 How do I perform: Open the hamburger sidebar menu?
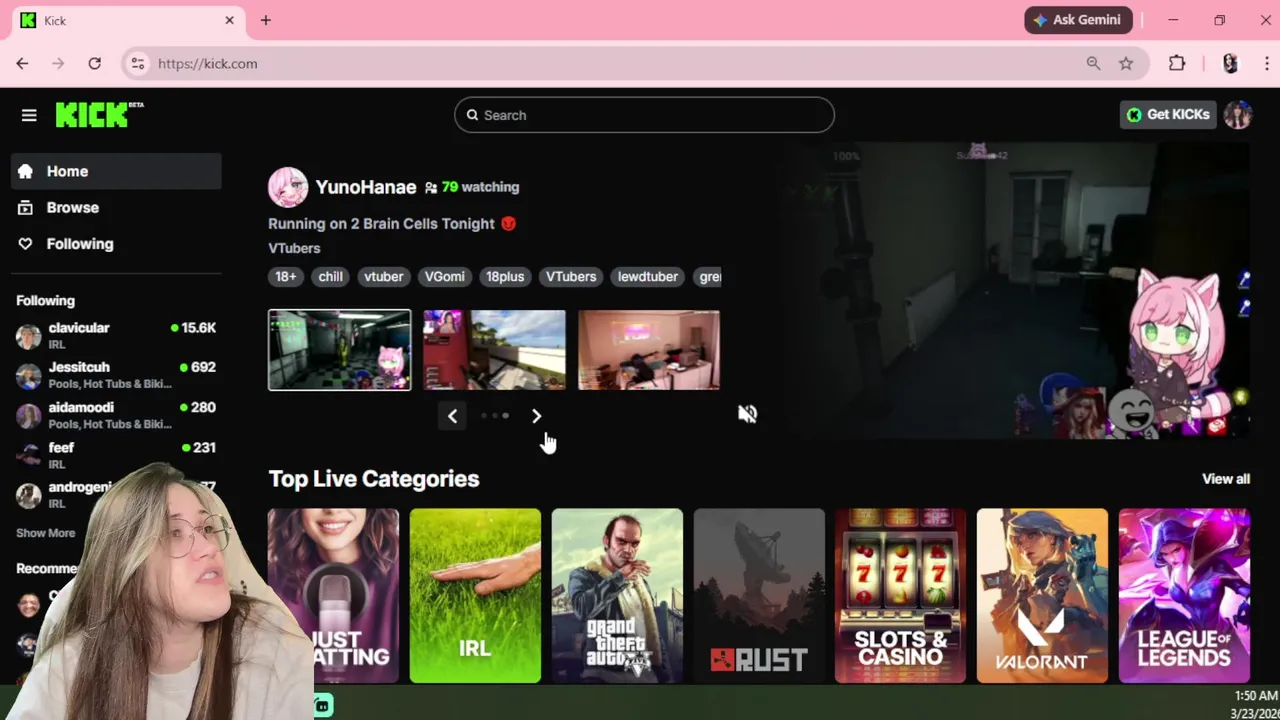(x=29, y=115)
